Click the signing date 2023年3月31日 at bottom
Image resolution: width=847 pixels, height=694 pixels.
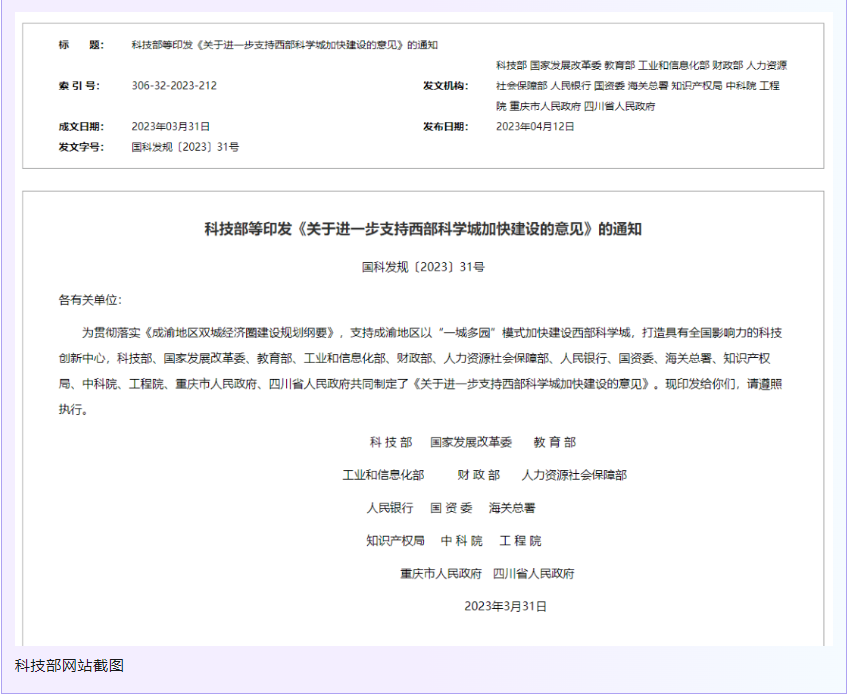(x=505, y=606)
